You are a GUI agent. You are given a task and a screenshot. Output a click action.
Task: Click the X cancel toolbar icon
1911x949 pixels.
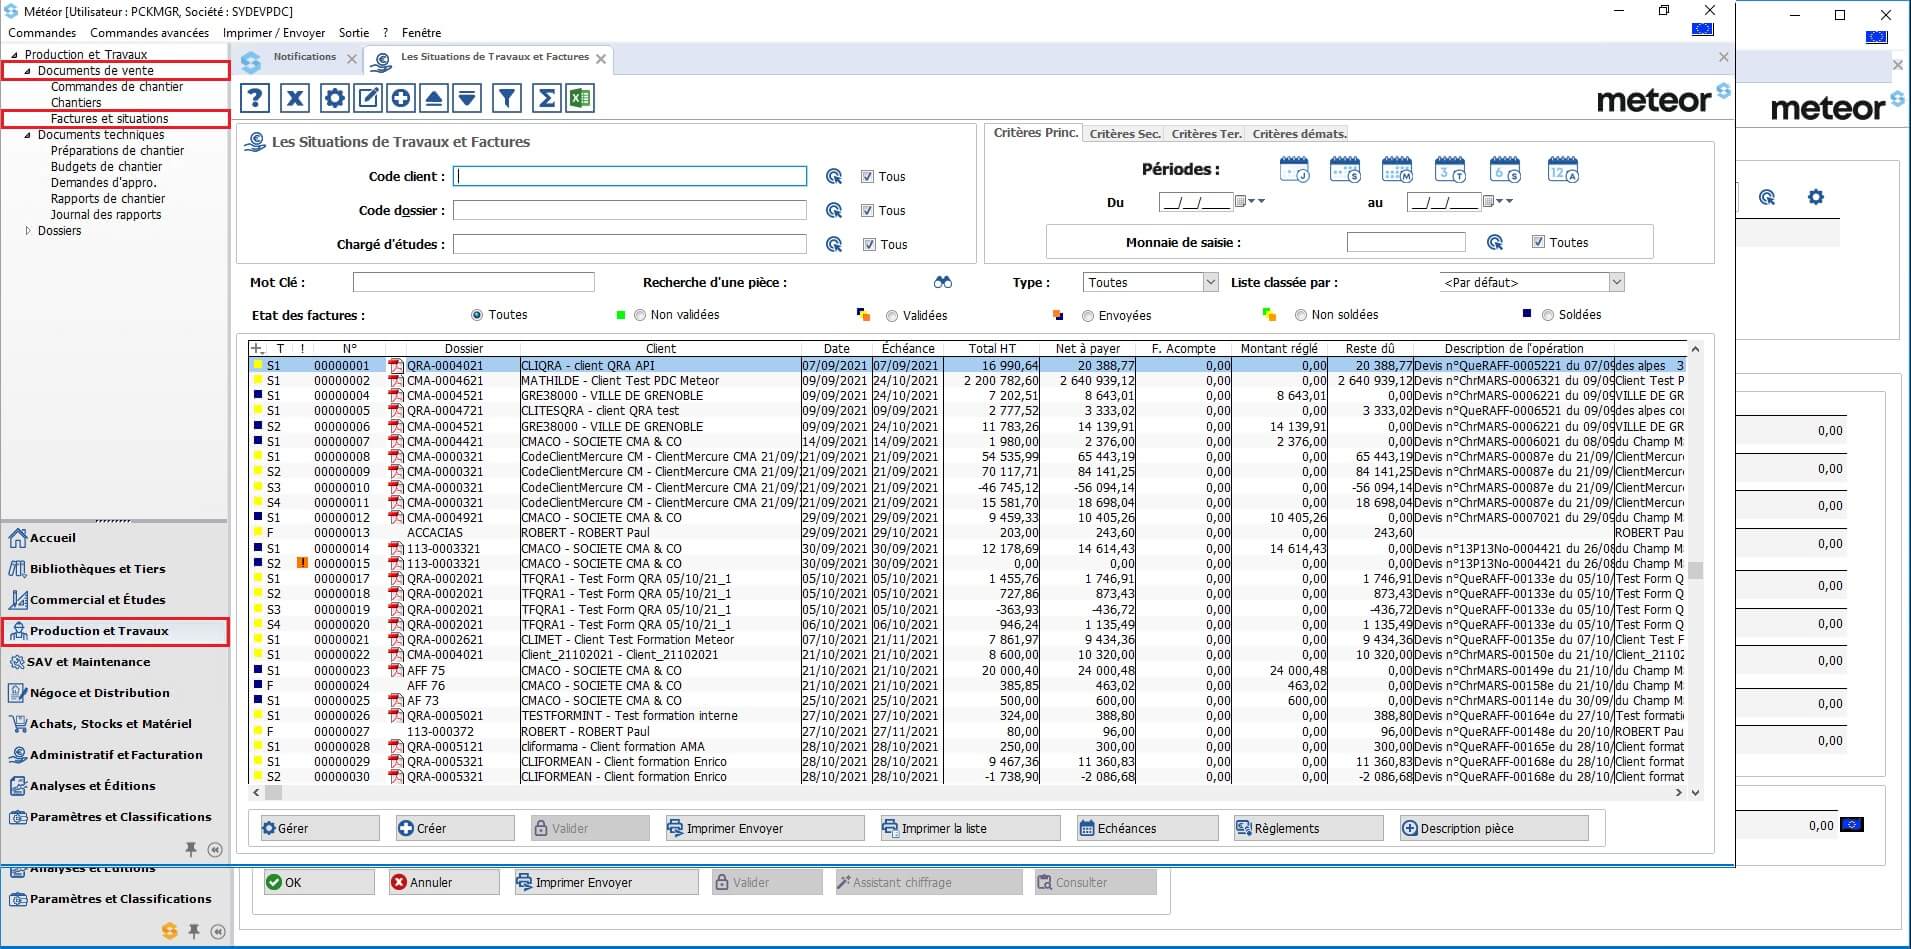tap(295, 98)
